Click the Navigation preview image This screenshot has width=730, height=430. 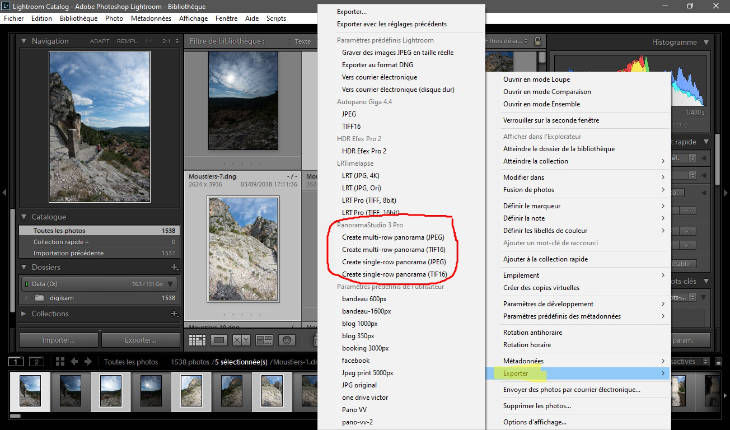click(100, 127)
